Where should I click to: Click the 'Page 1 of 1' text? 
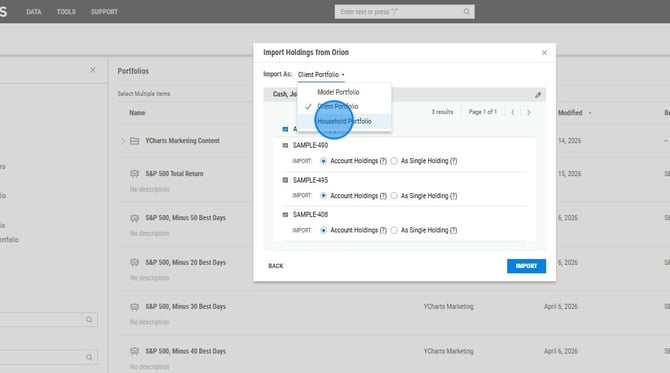(482, 112)
